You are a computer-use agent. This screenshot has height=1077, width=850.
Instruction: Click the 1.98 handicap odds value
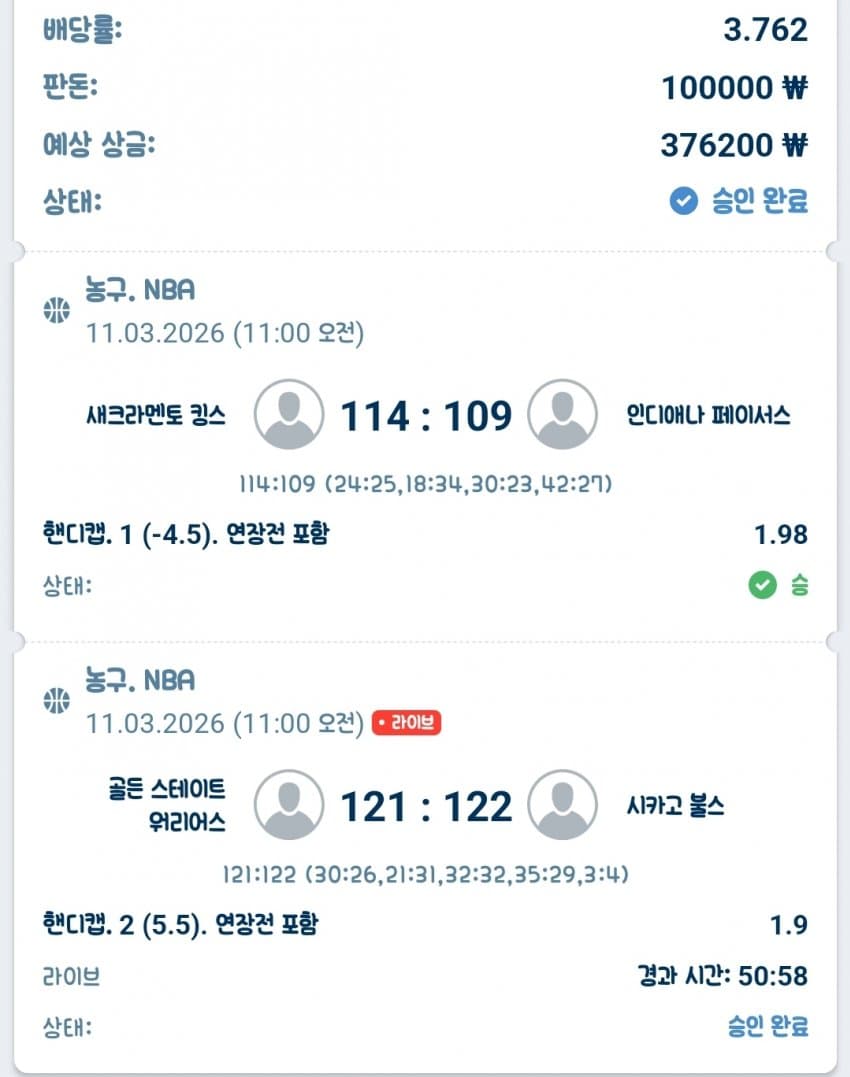click(x=780, y=535)
